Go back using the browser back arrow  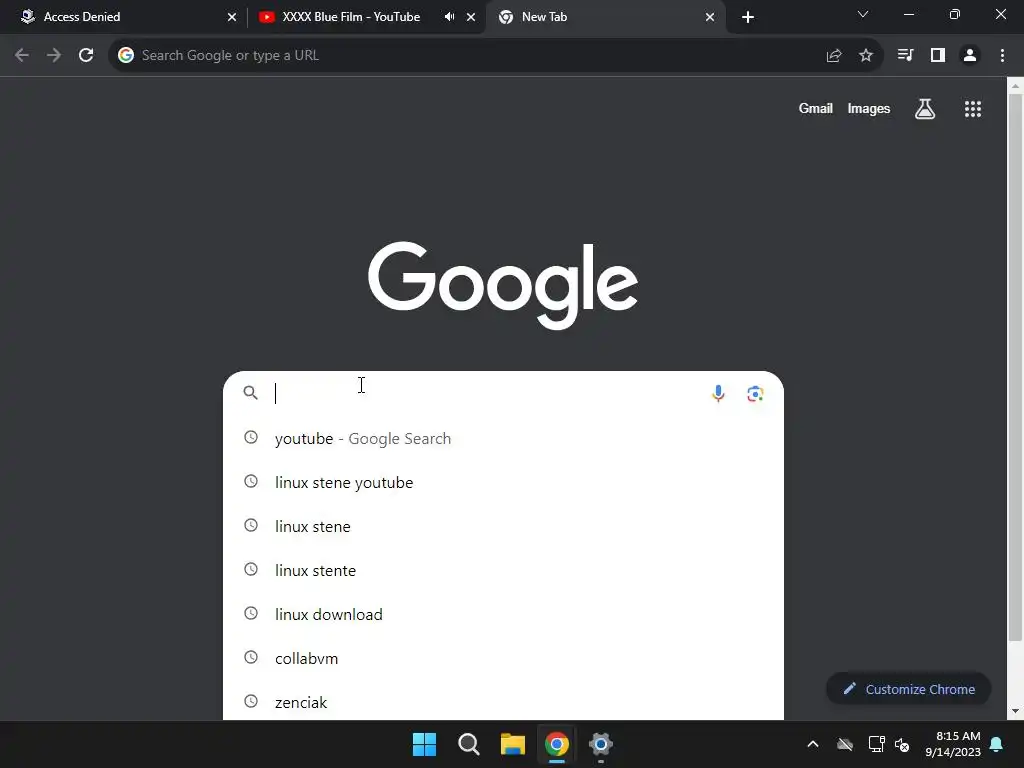point(22,56)
